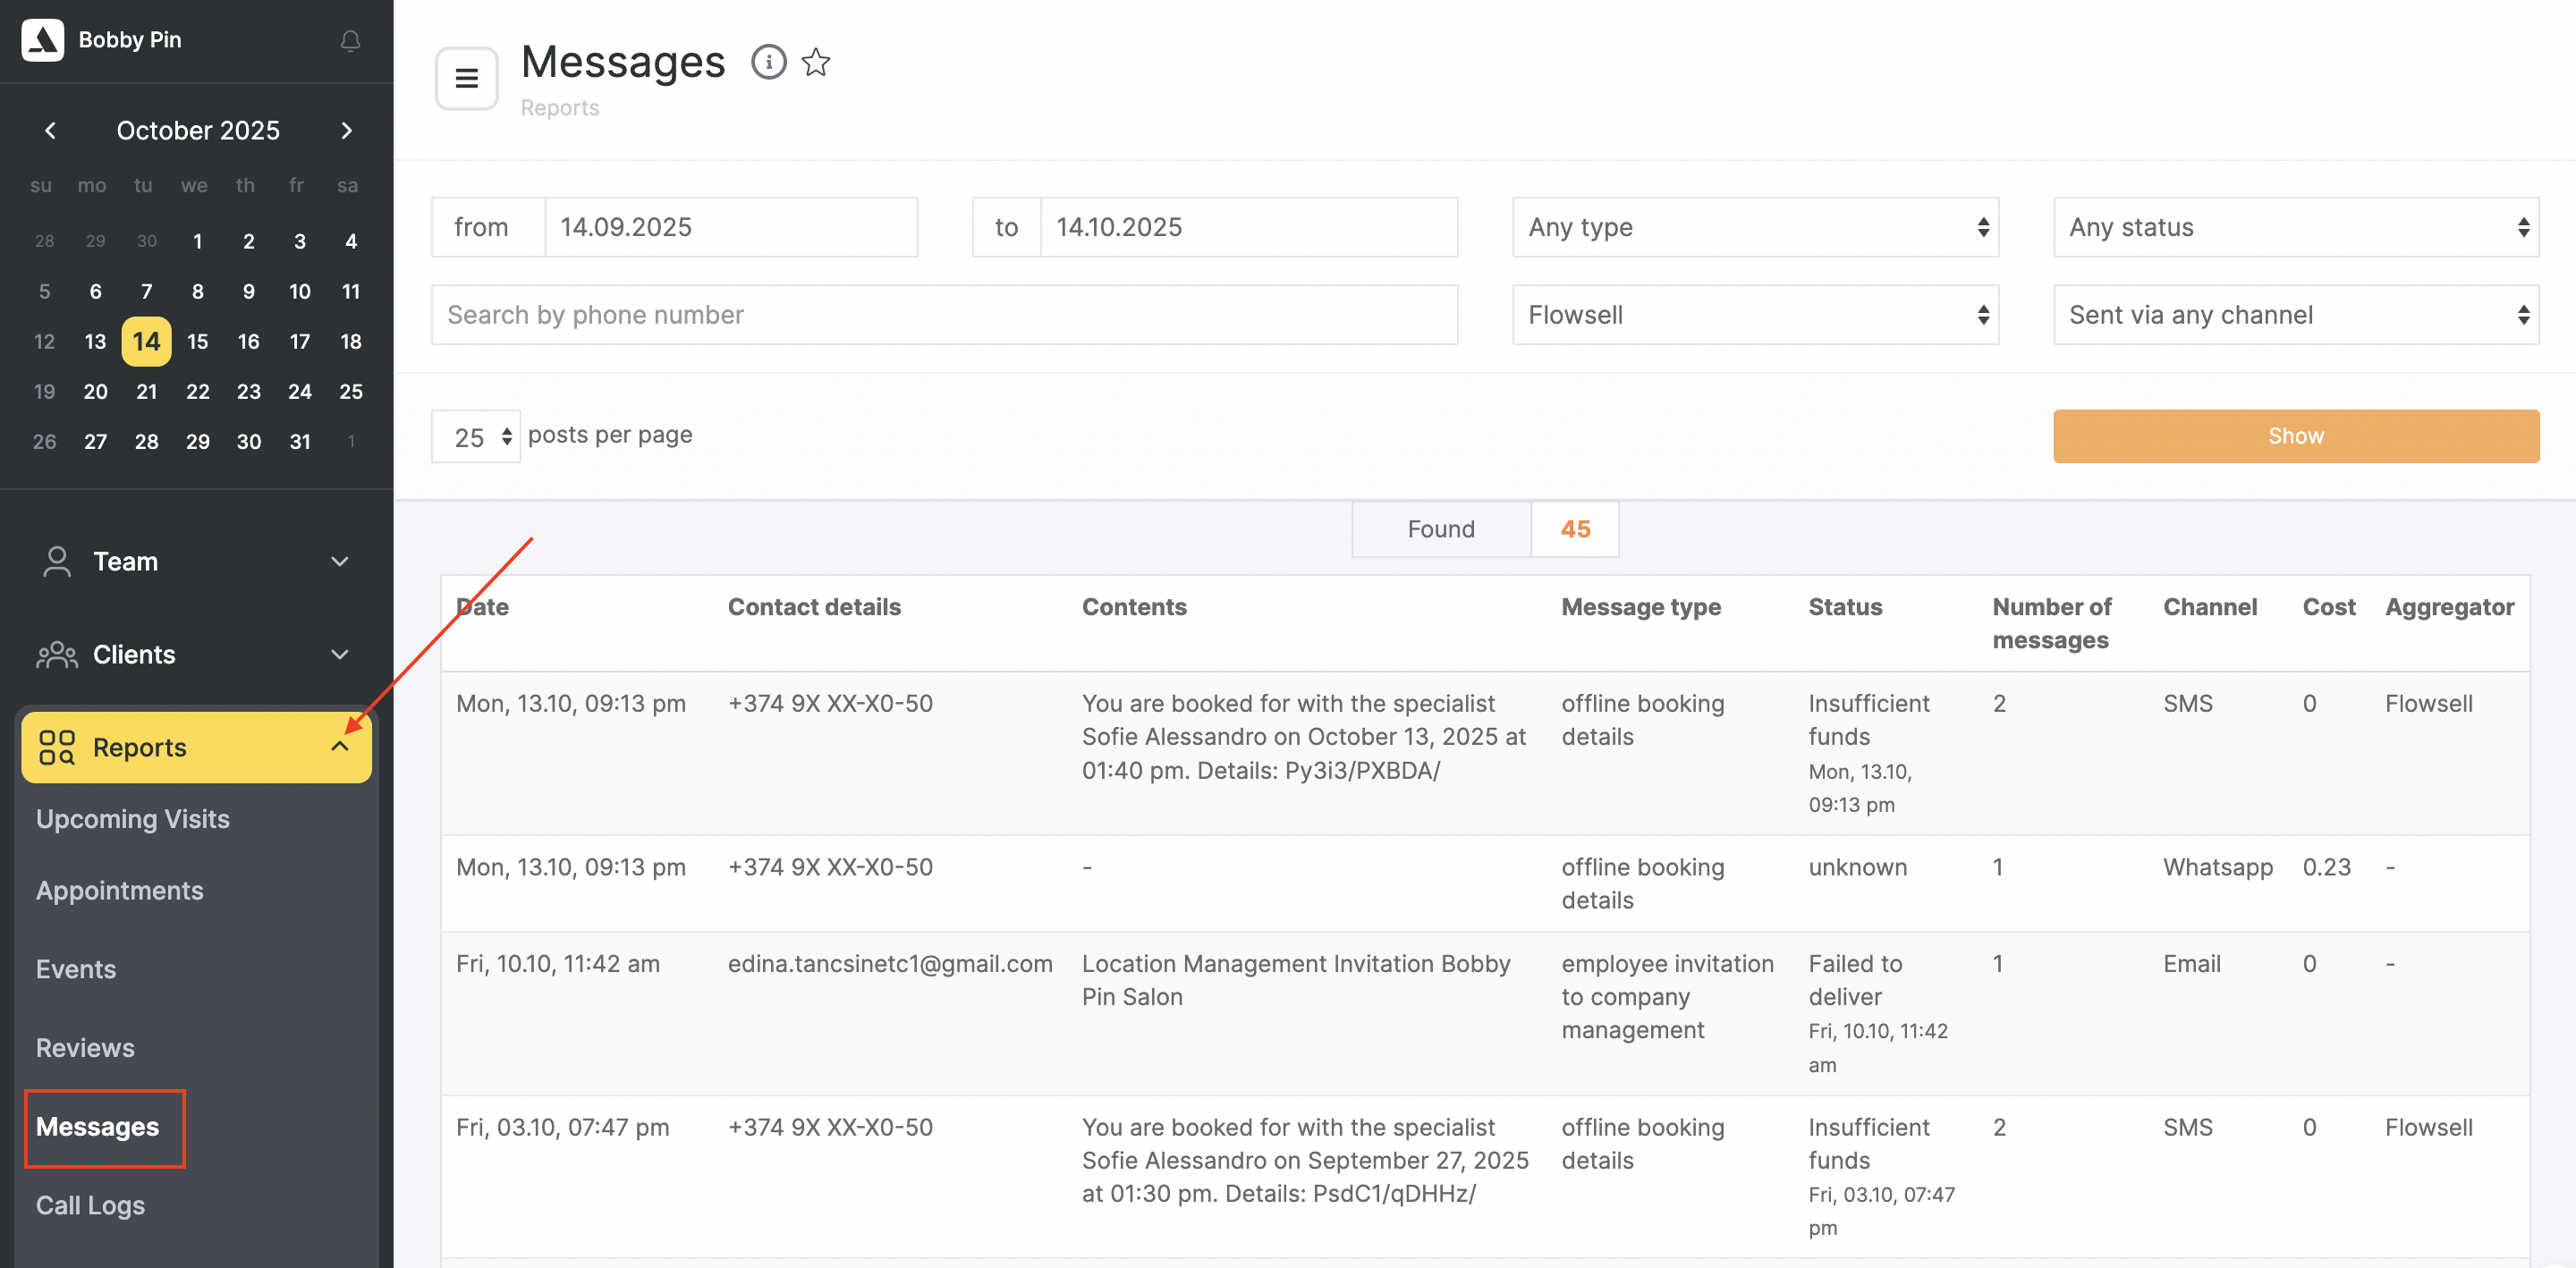Click the Reports grid icon
This screenshot has height=1268, width=2576.
coord(56,747)
